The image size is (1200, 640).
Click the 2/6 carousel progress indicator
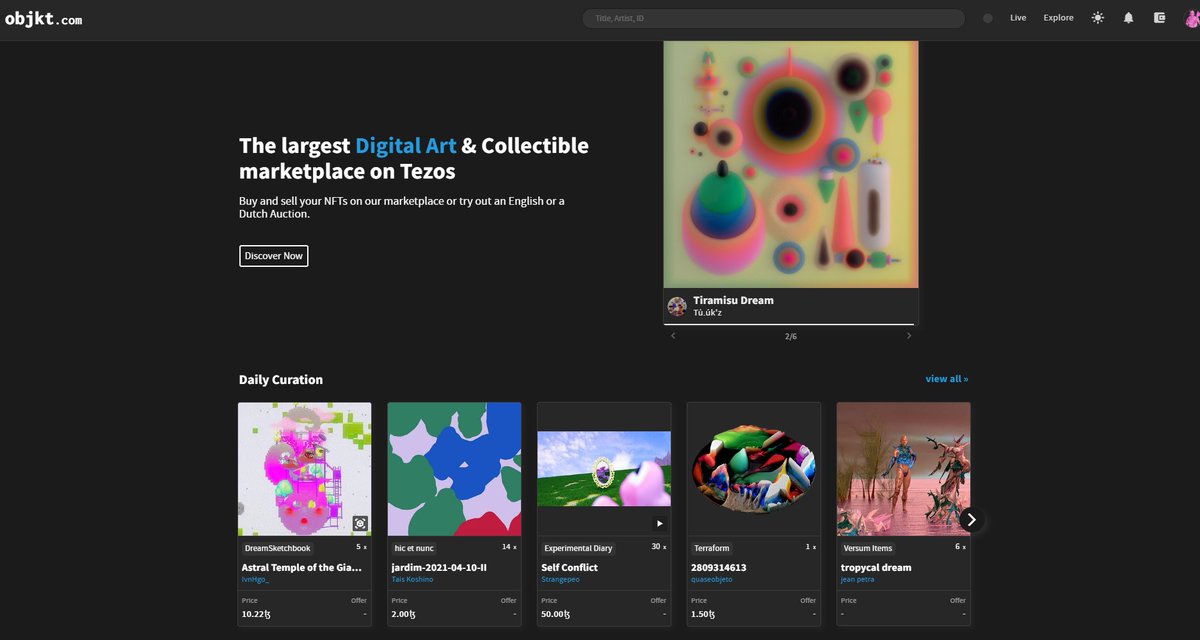point(790,336)
